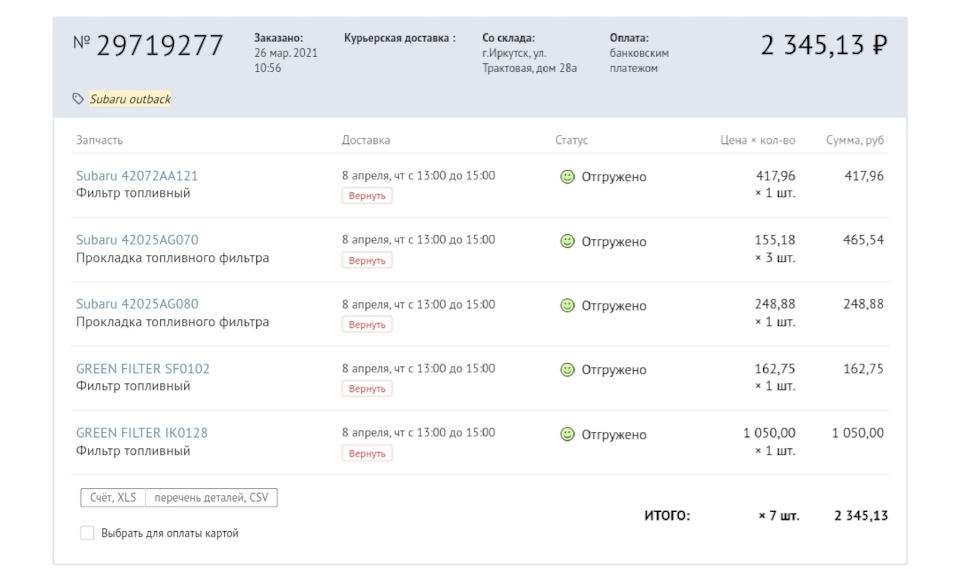Click smiley status icon for GREEN FILTER SF0102
The width and height of the screenshot is (960, 569).
pos(567,370)
